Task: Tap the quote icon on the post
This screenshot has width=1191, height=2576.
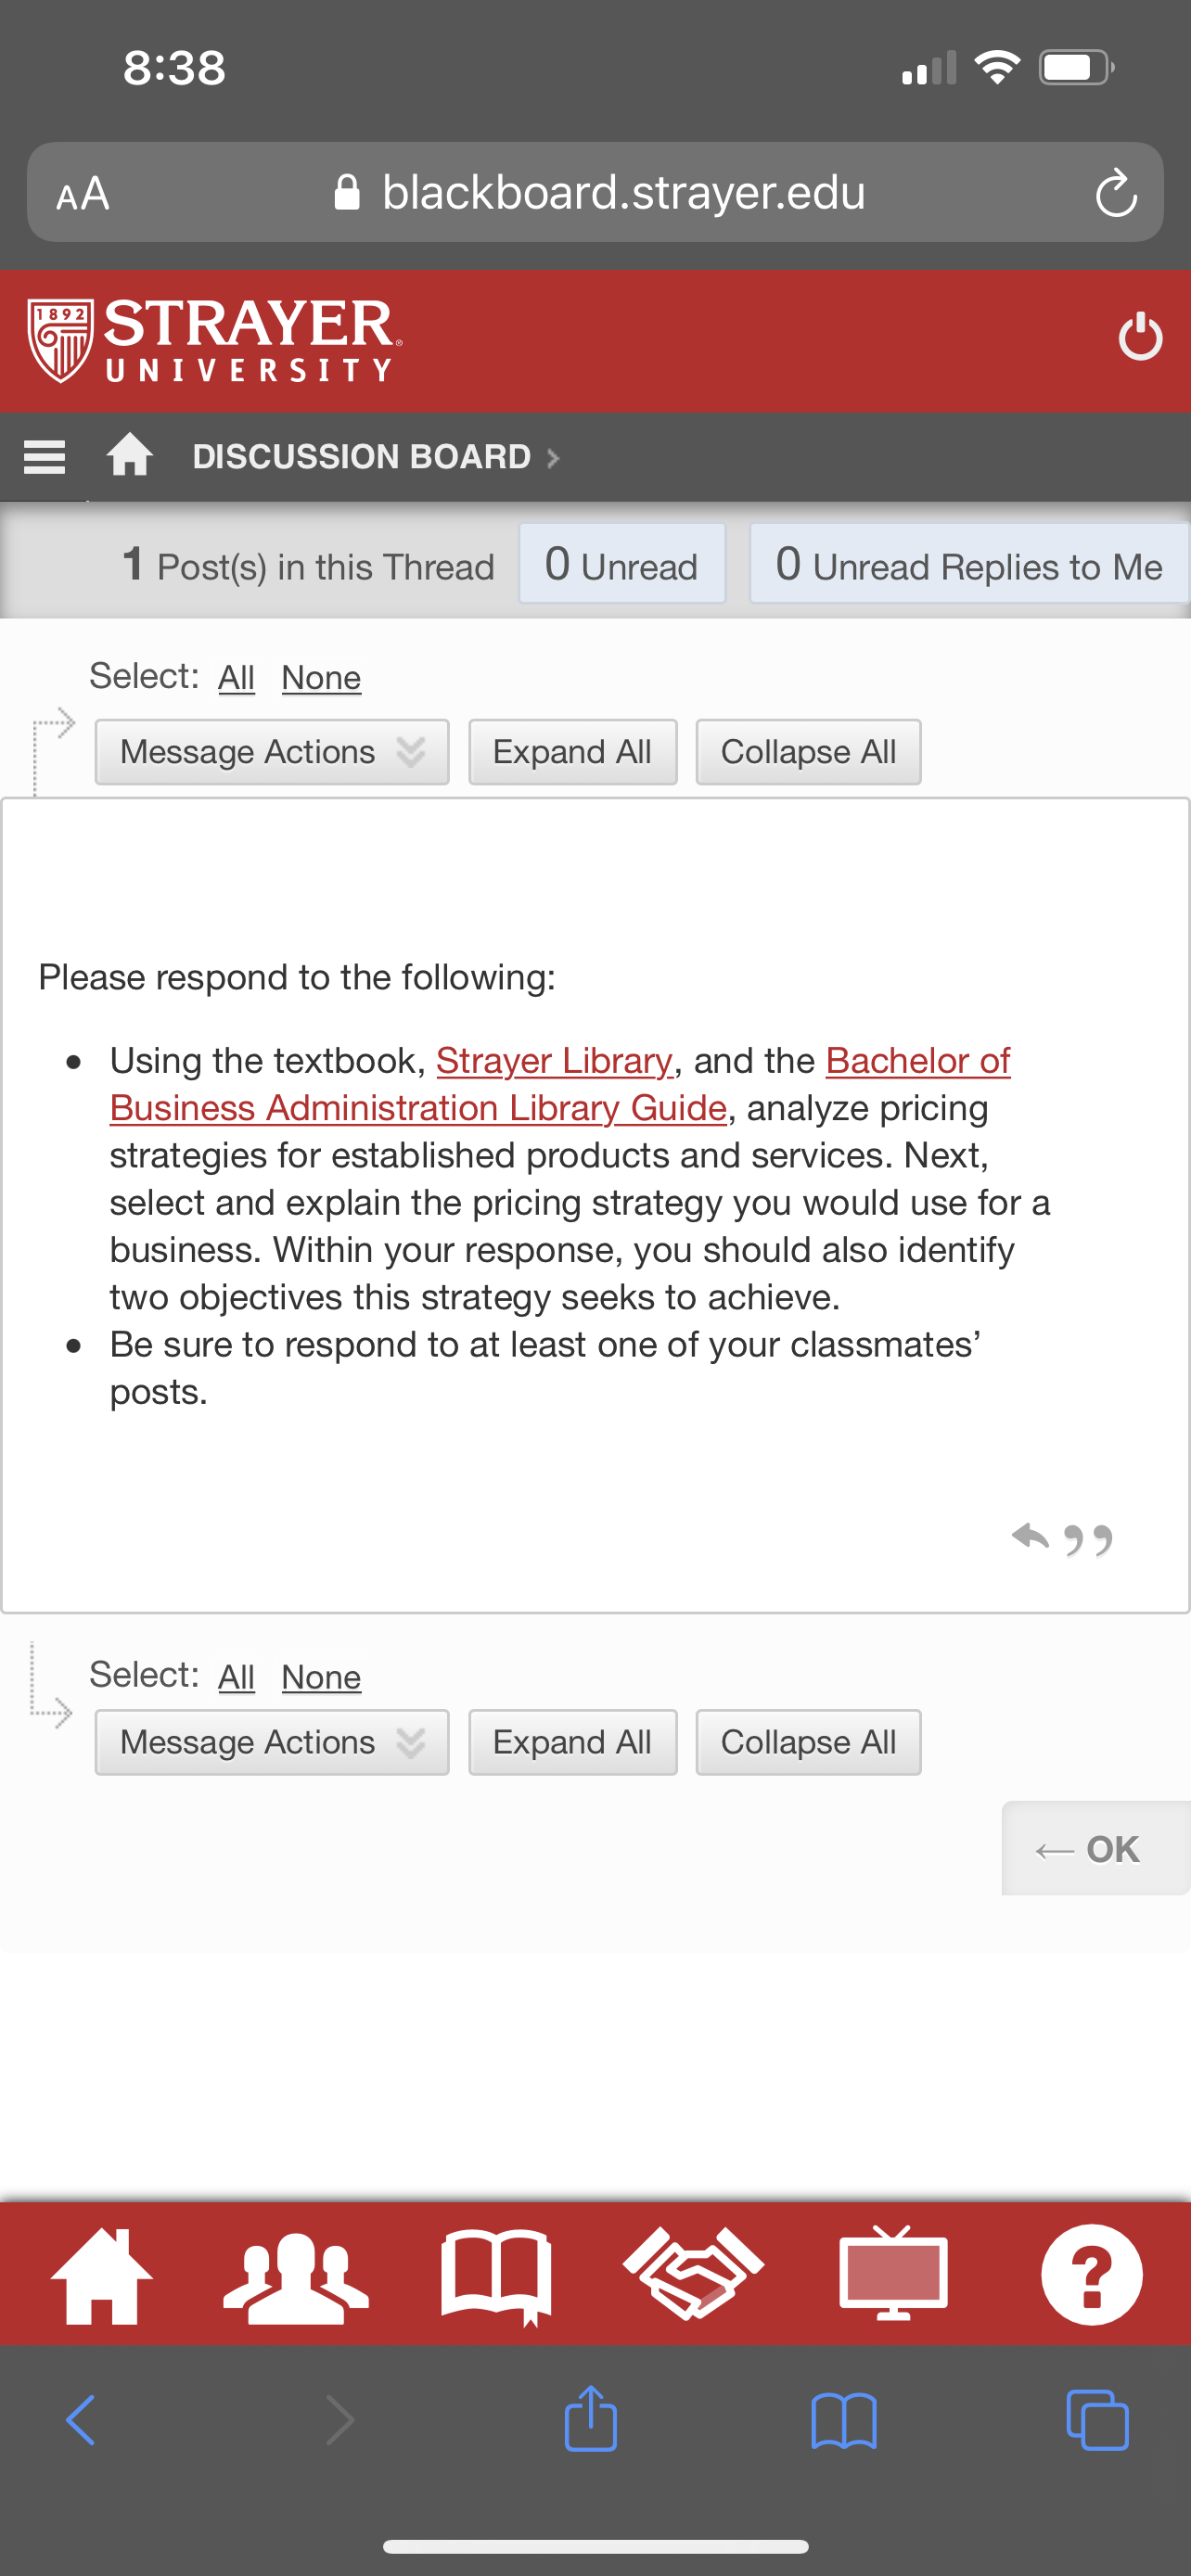Action: click(x=1088, y=1540)
